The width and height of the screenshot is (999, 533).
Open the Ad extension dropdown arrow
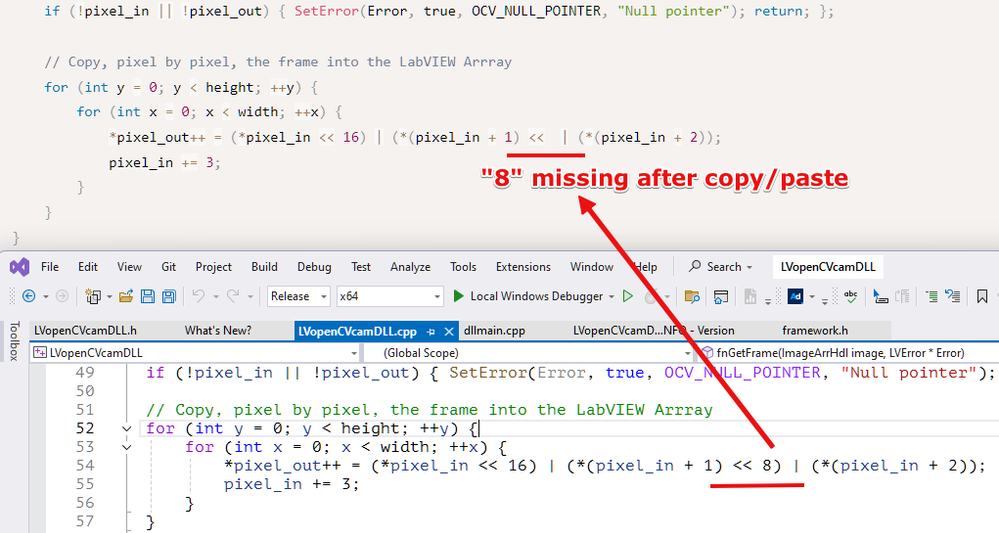[x=812, y=297]
